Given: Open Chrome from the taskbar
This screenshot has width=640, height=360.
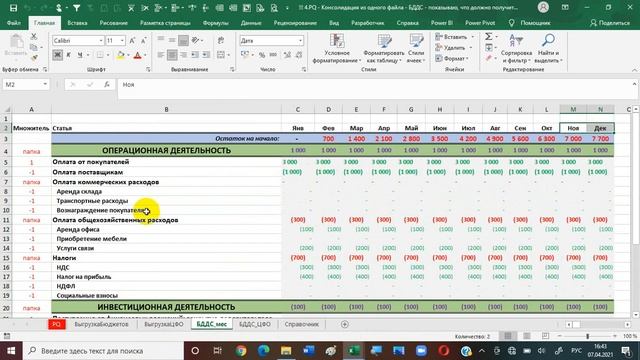Looking at the screenshot, I should point(241,351).
